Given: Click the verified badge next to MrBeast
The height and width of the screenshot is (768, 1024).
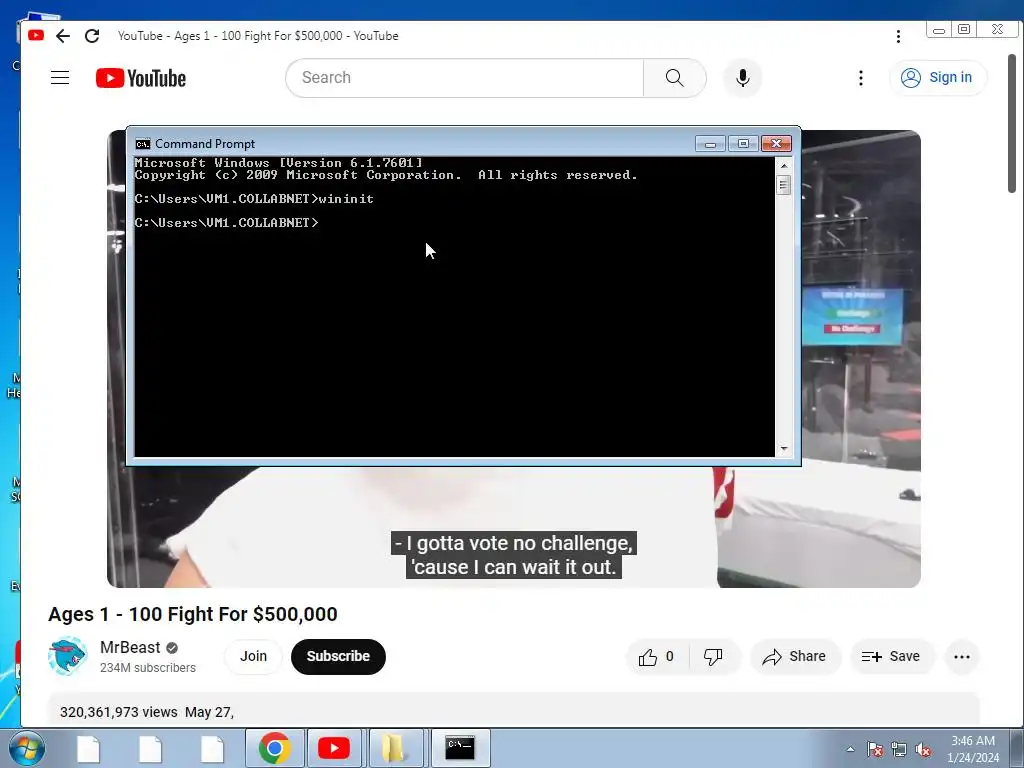Looking at the screenshot, I should coord(172,648).
